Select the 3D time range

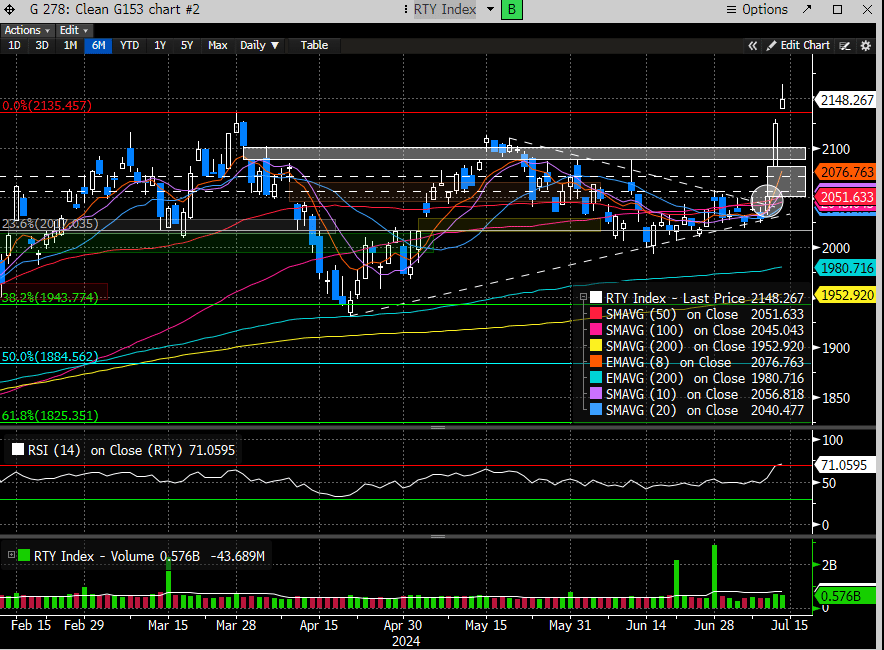(x=42, y=45)
